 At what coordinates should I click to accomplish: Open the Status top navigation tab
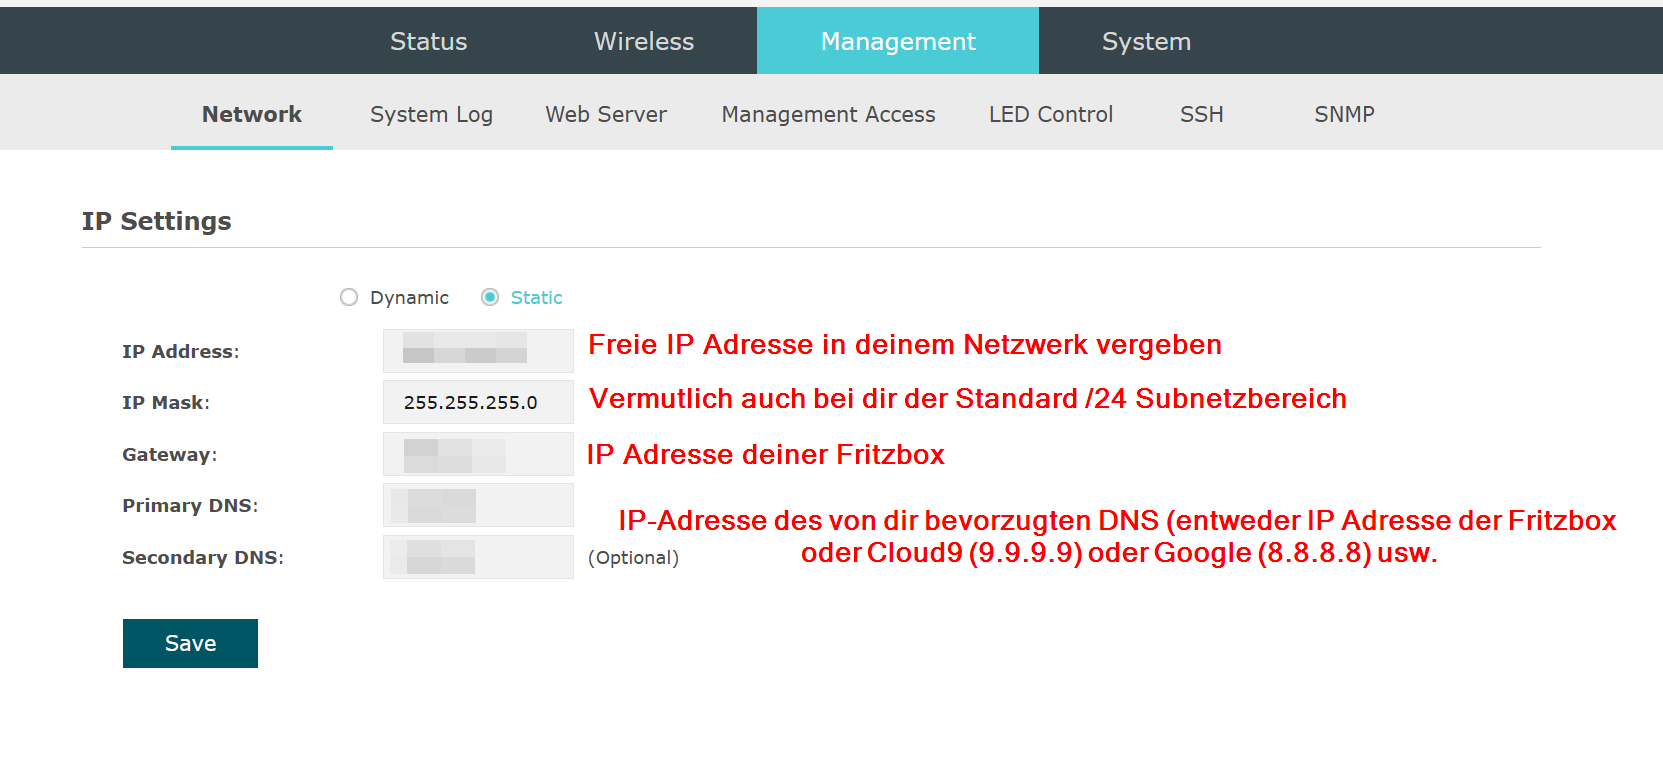[428, 41]
